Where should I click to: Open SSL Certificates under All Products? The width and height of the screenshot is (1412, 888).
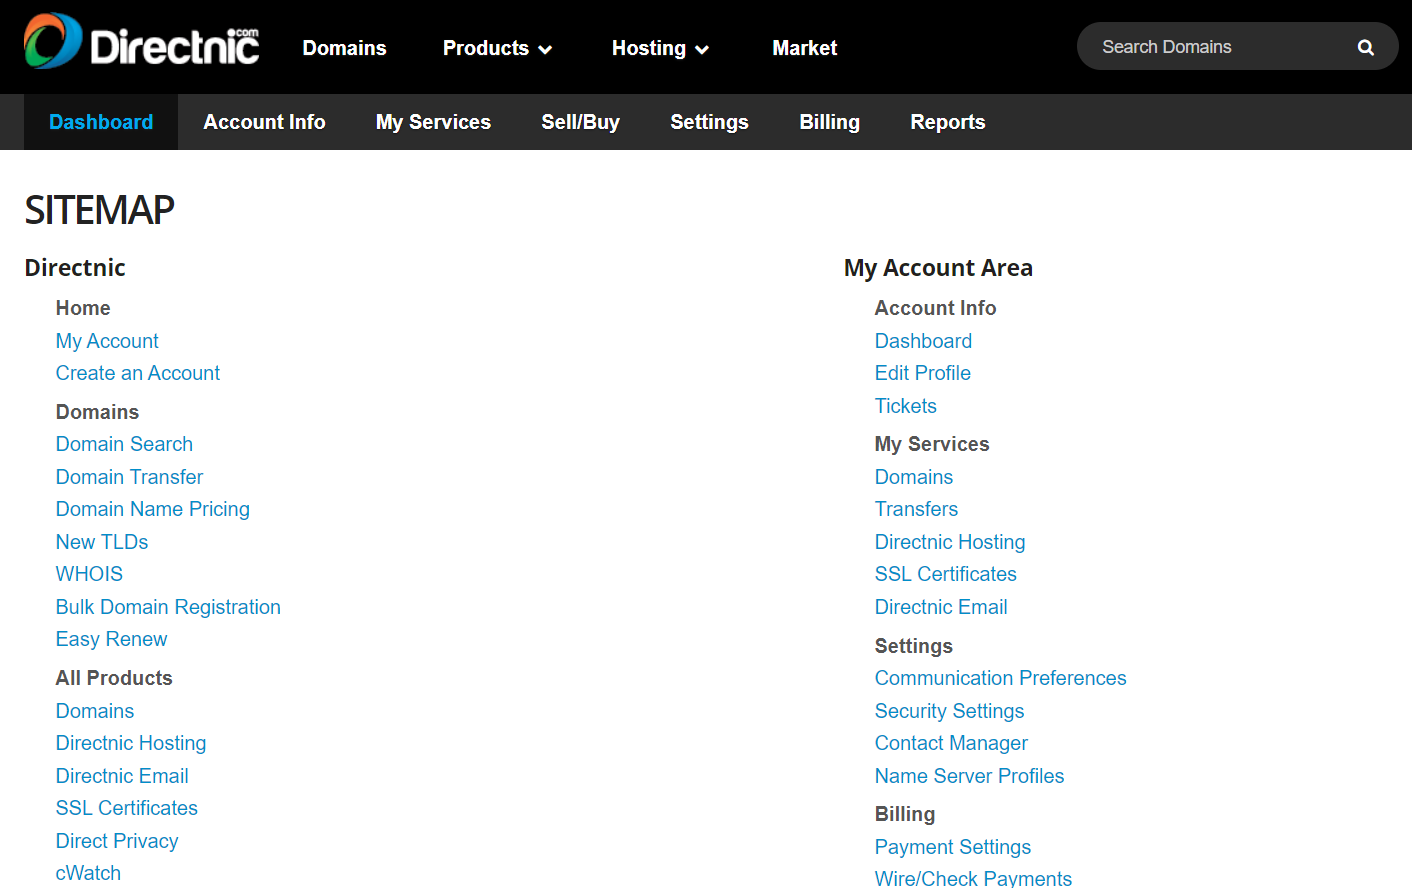126,808
